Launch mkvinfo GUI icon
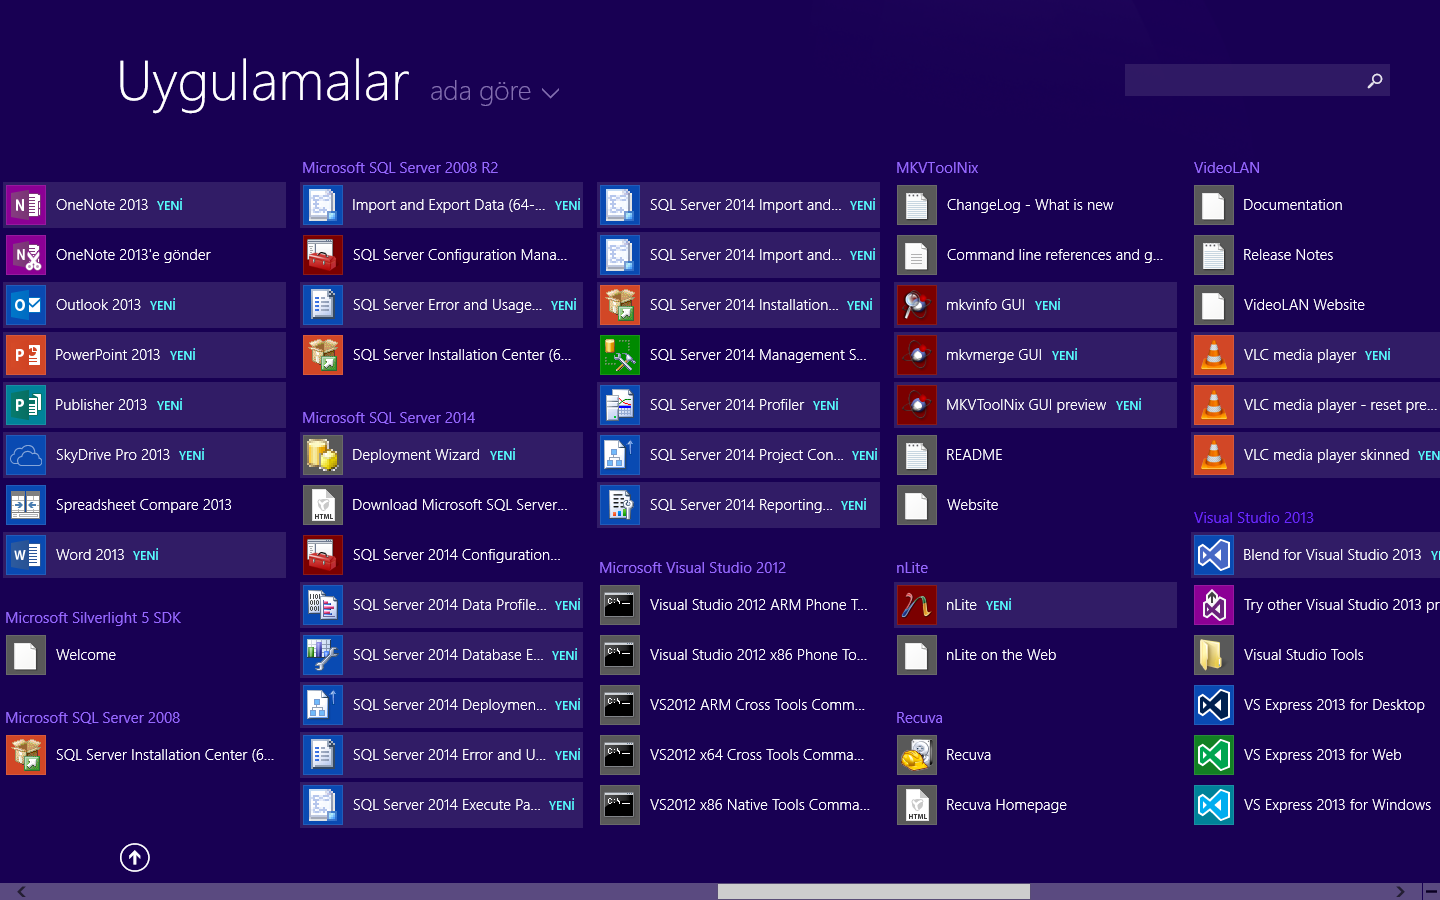1440x900 pixels. 917,305
